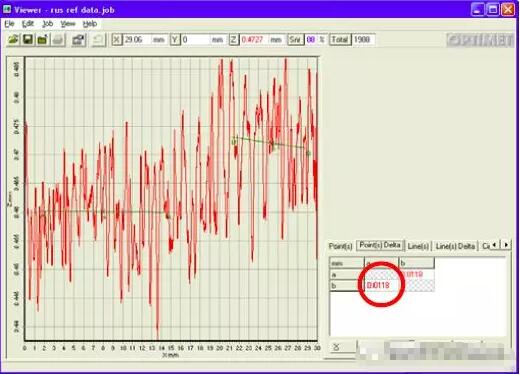Click the grayed print icon
Viewport: 520px width, 374px height.
(x=58, y=40)
